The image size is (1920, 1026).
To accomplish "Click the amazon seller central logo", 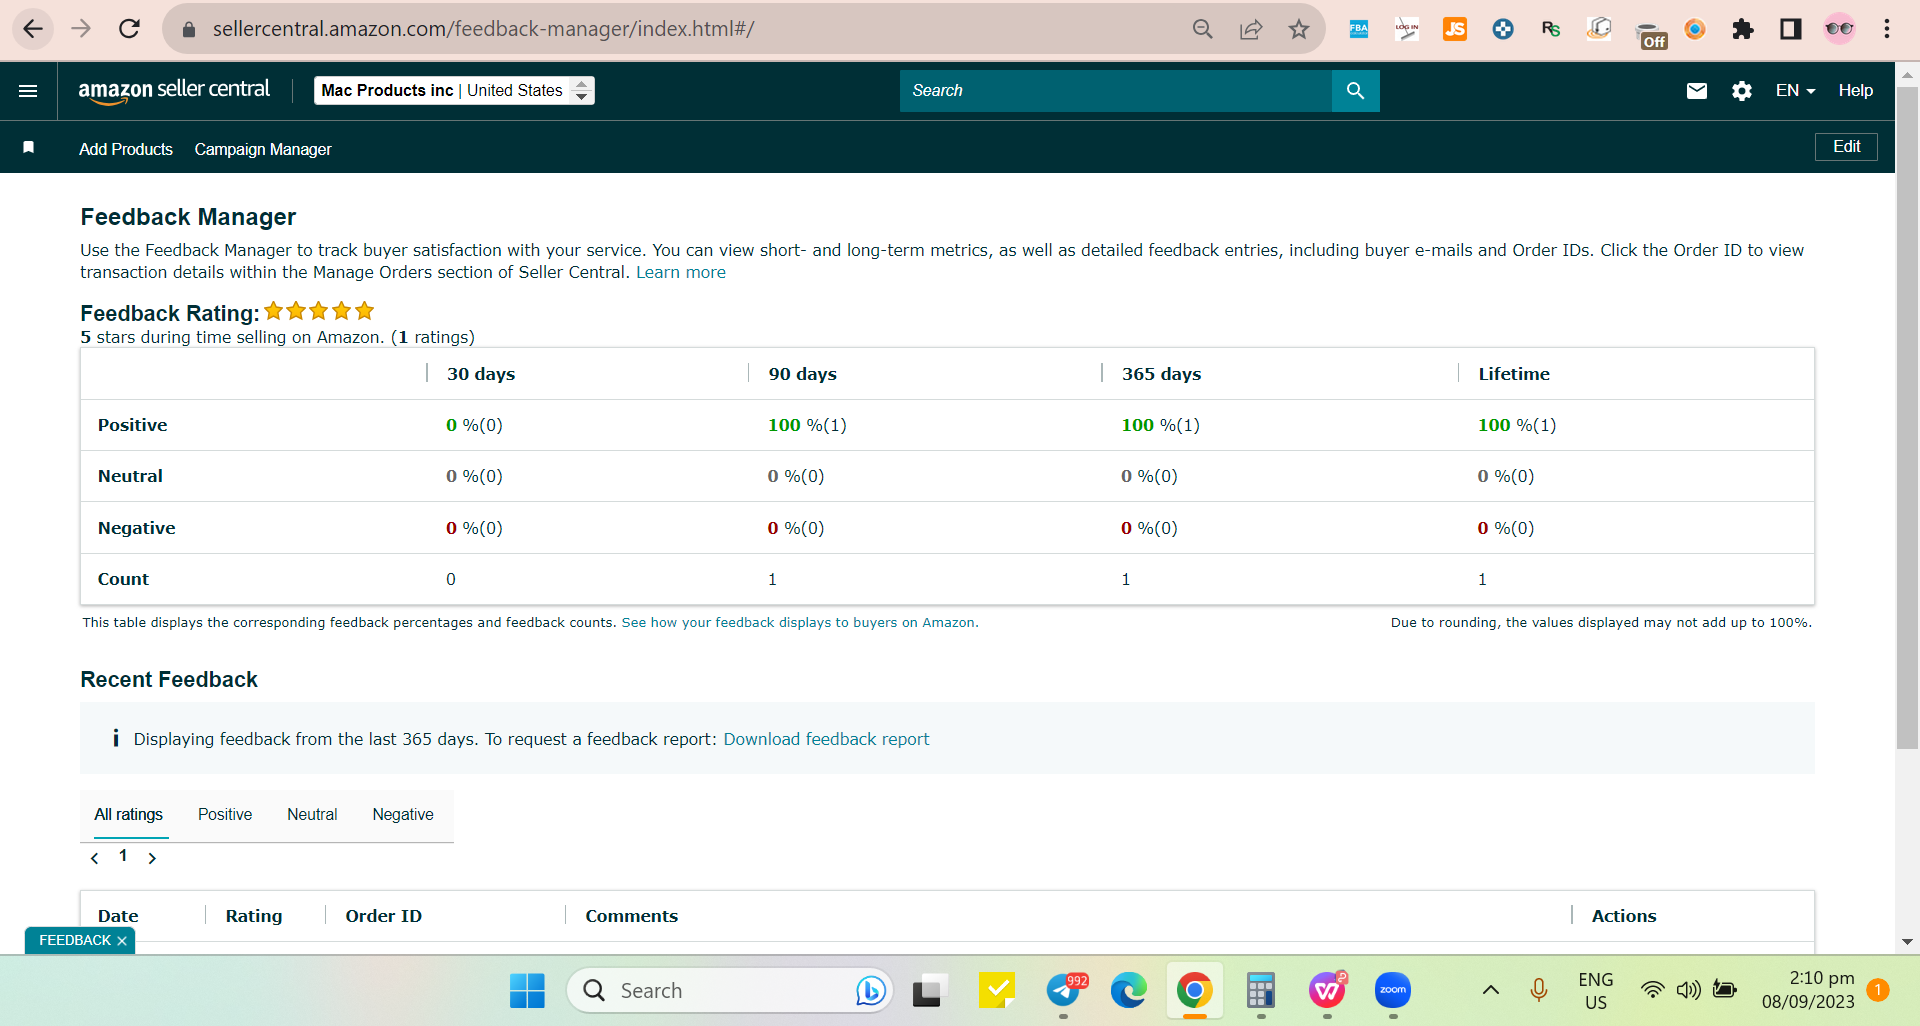I will tap(174, 90).
